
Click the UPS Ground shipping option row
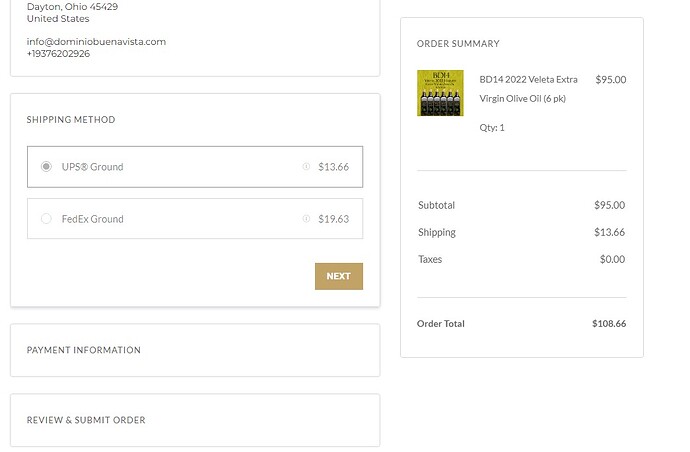[x=195, y=167]
